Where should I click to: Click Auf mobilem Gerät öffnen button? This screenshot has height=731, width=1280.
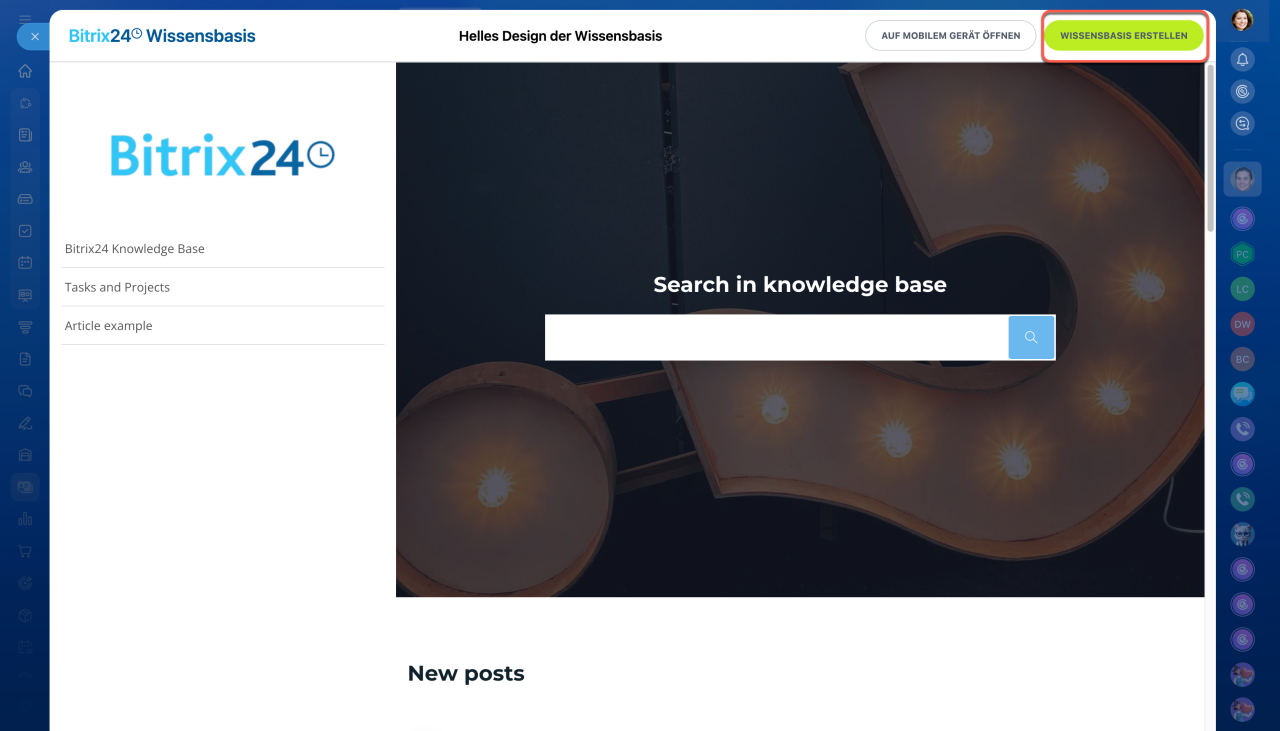[x=951, y=36]
